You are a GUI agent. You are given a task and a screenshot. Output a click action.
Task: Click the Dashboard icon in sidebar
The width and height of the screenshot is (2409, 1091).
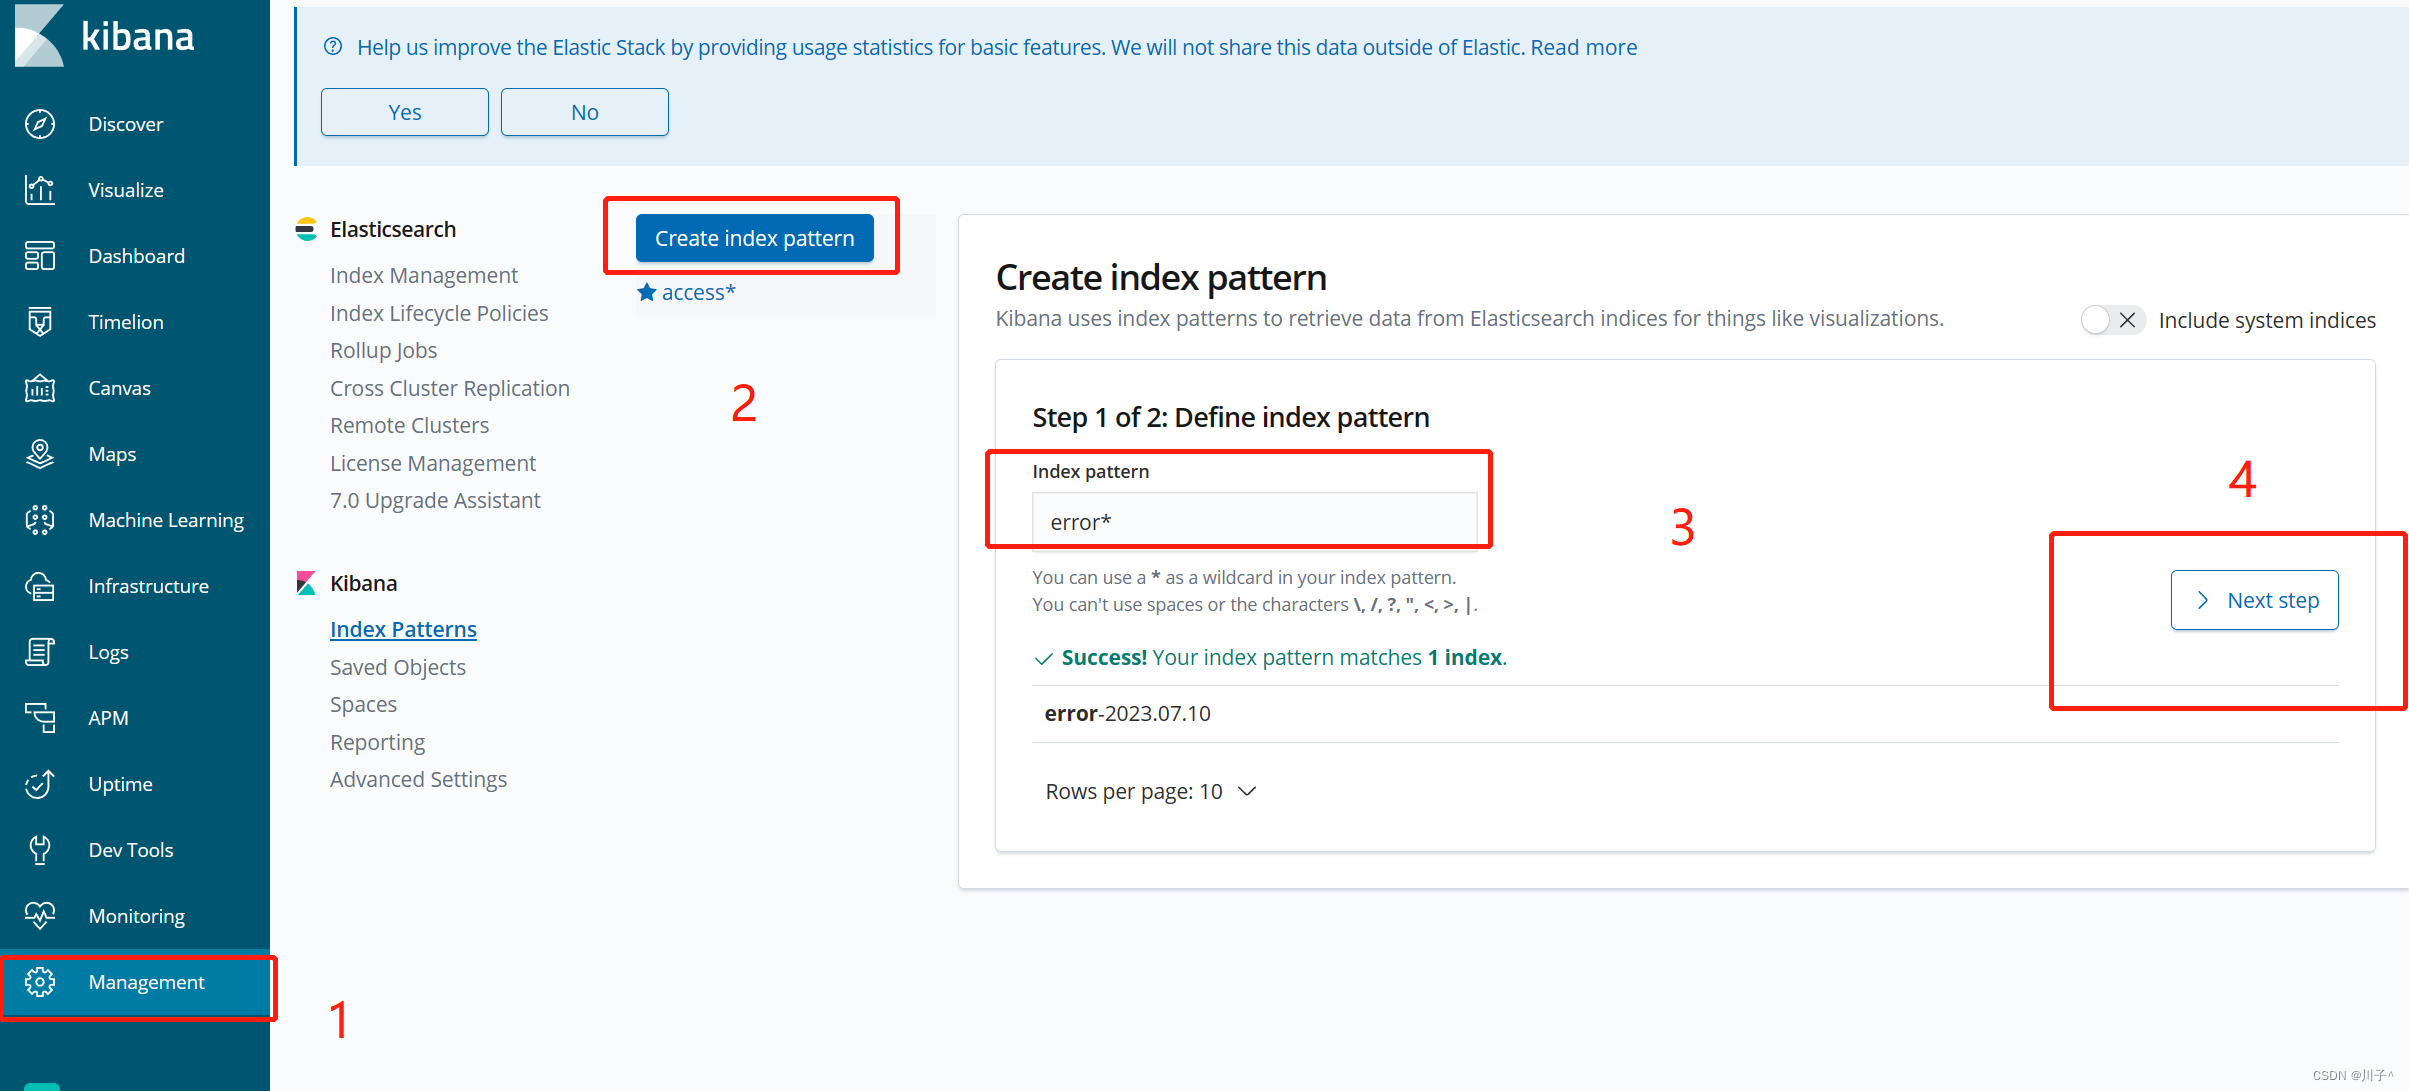pyautogui.click(x=40, y=256)
